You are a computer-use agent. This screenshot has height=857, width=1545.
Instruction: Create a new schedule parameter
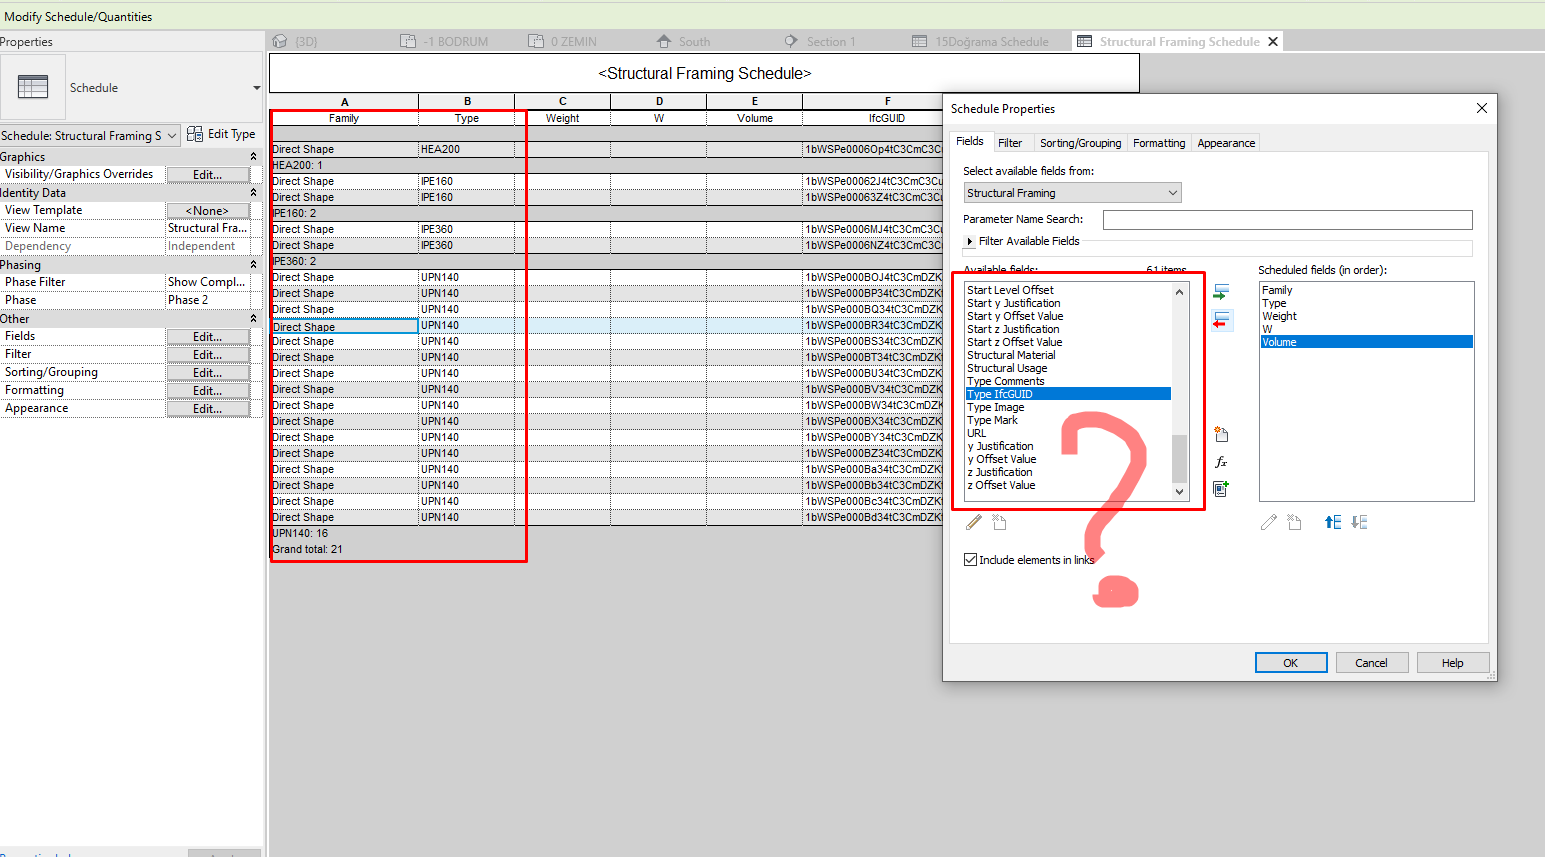tap(1220, 434)
